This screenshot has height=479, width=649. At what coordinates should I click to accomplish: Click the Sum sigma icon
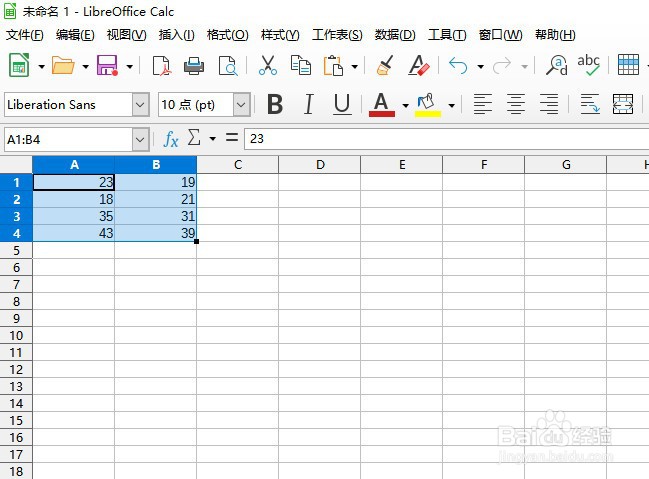(x=194, y=138)
